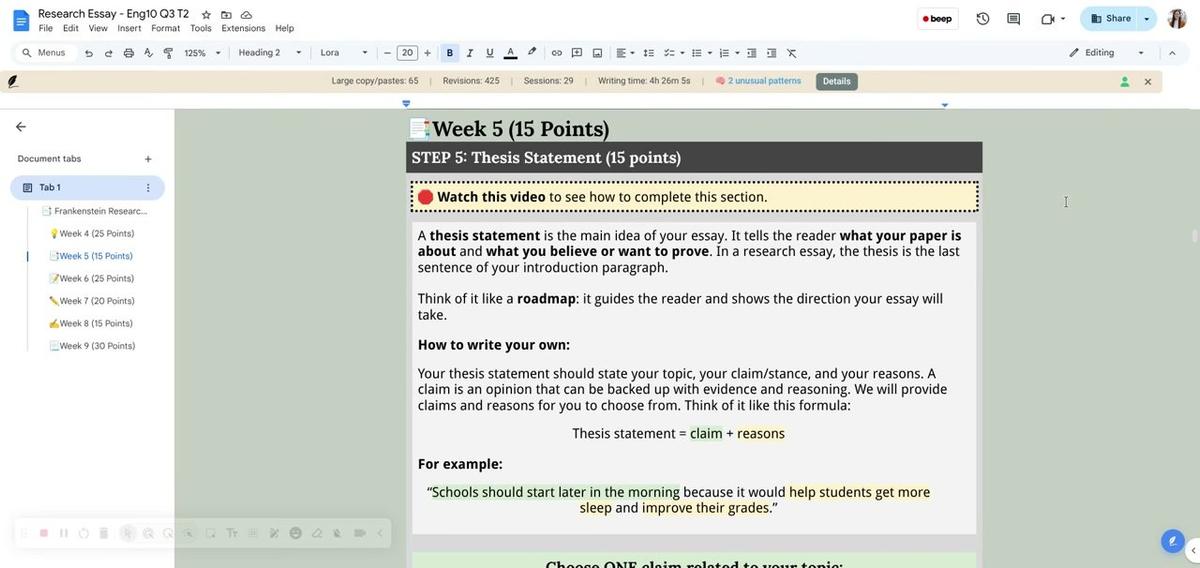Toggle bold formatting
Viewport: 1200px width, 568px height.
[x=450, y=53]
